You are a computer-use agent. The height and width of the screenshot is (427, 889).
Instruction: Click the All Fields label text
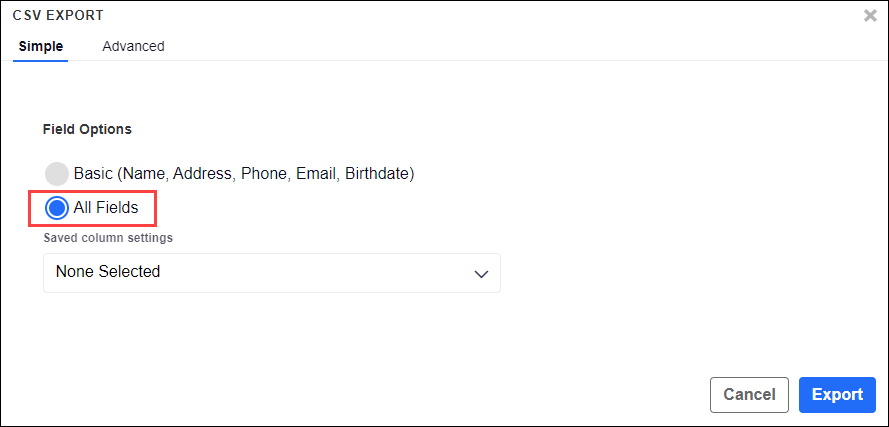click(105, 208)
